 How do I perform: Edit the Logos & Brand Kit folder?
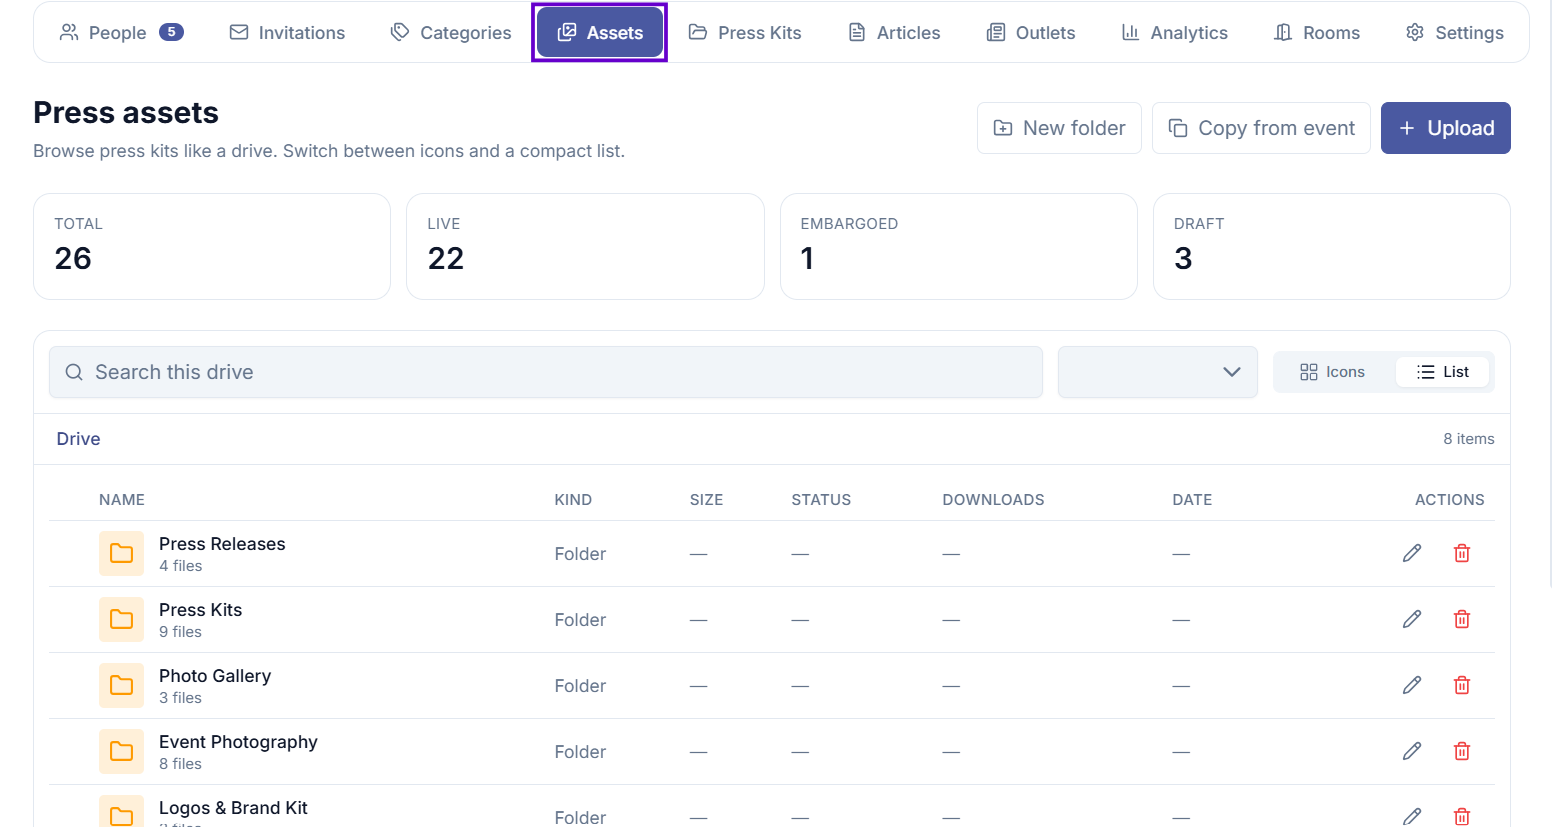[x=1412, y=816]
